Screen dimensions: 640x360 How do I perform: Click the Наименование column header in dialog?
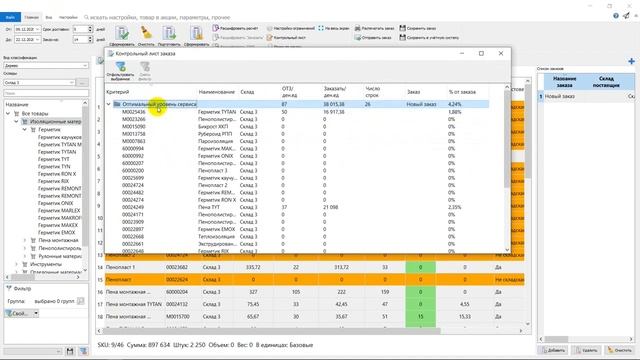216,92
